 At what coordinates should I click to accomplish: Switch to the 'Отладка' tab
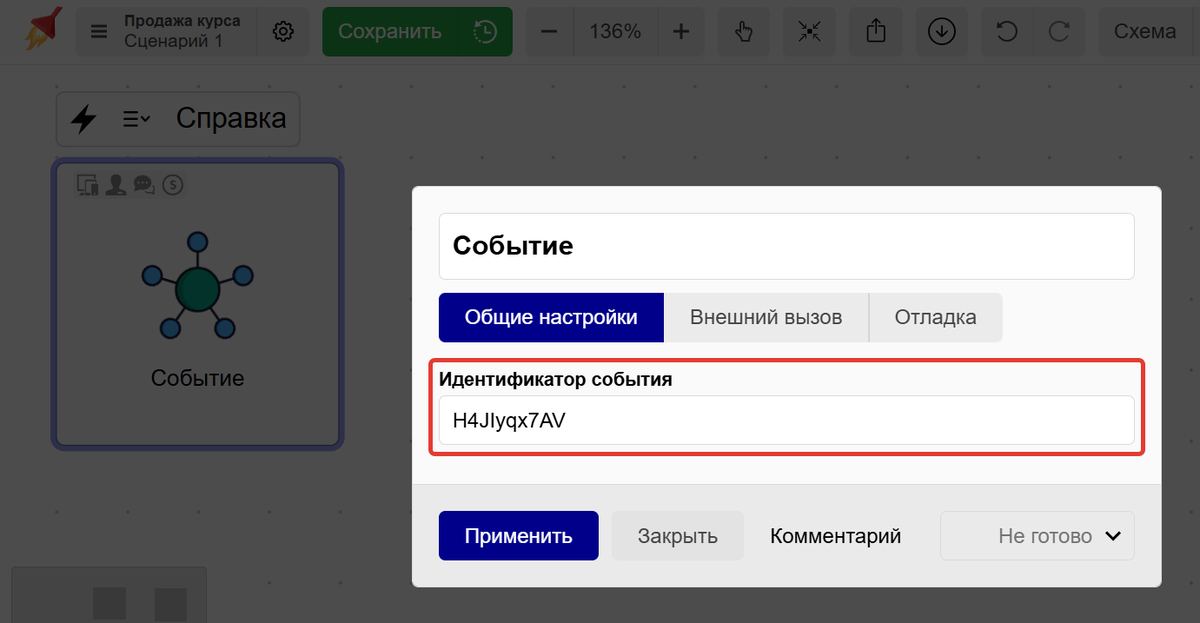[935, 318]
